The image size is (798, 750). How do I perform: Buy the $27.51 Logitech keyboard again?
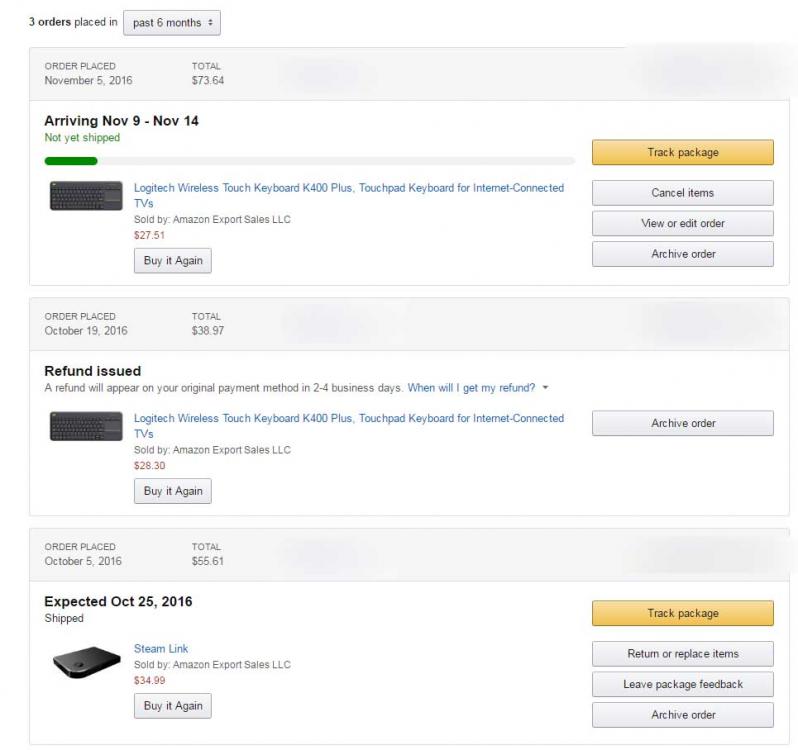pyautogui.click(x=173, y=261)
